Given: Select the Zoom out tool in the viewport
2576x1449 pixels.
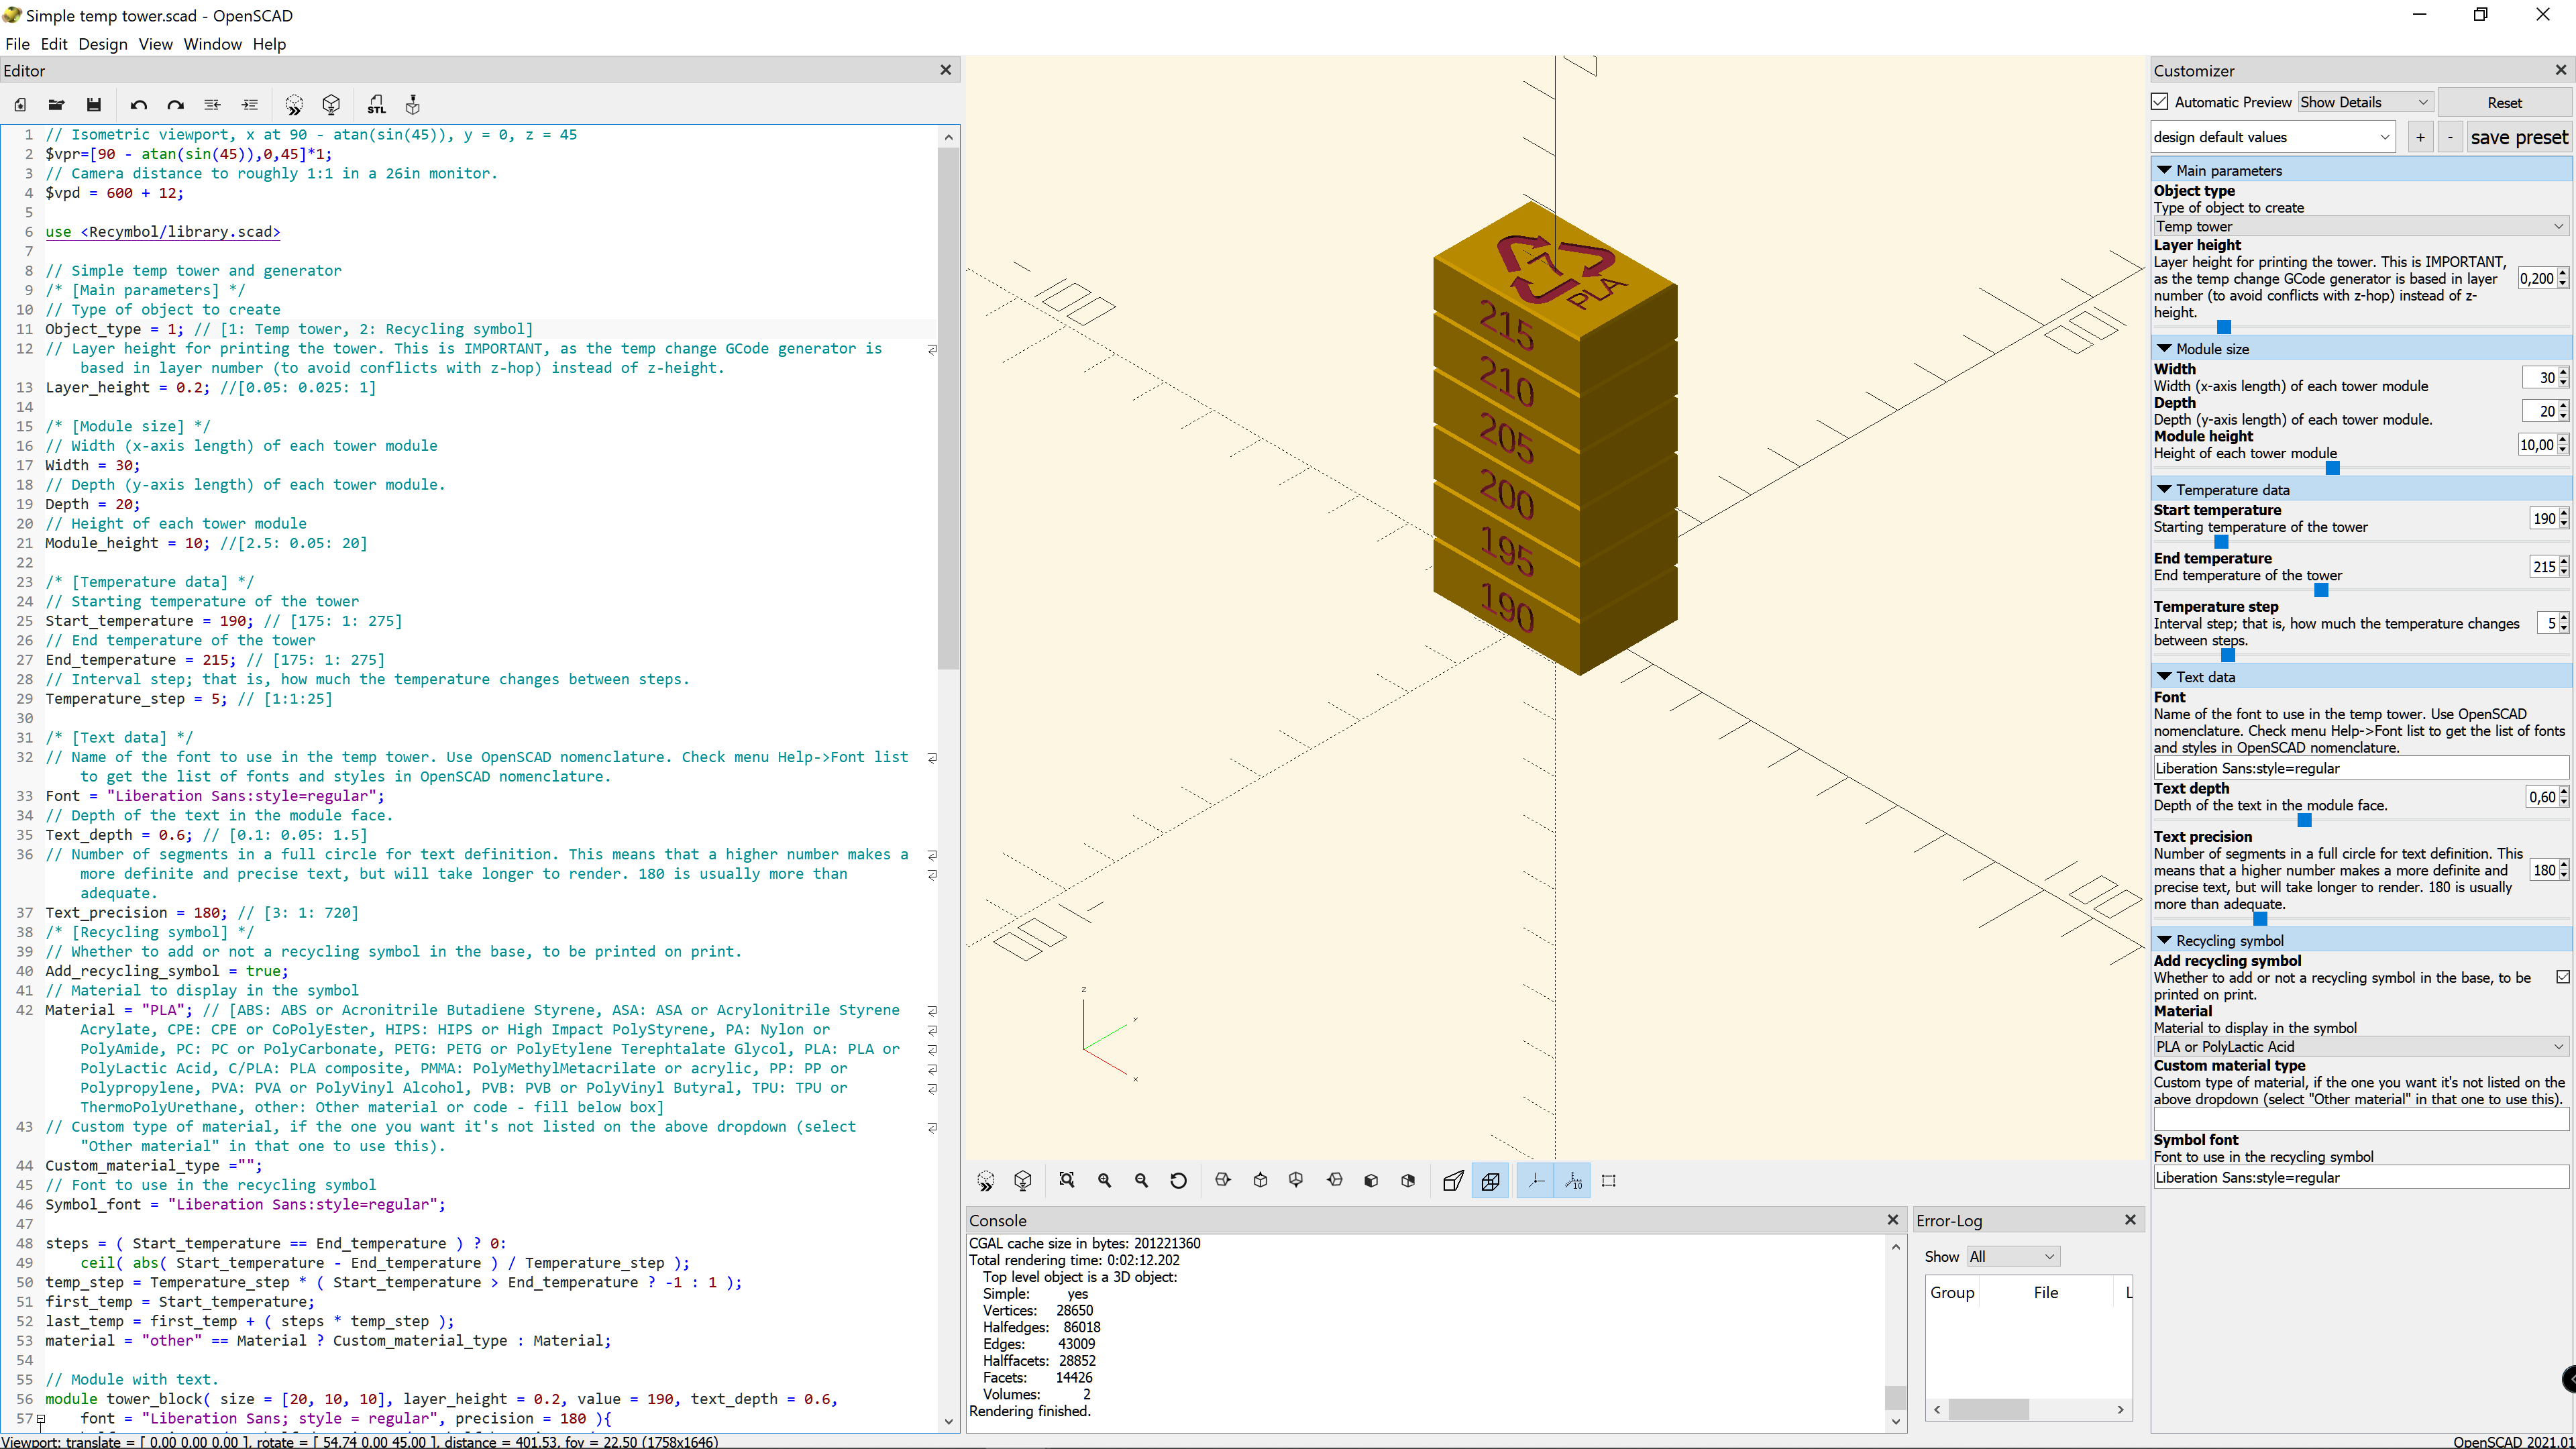Looking at the screenshot, I should (x=1141, y=1180).
